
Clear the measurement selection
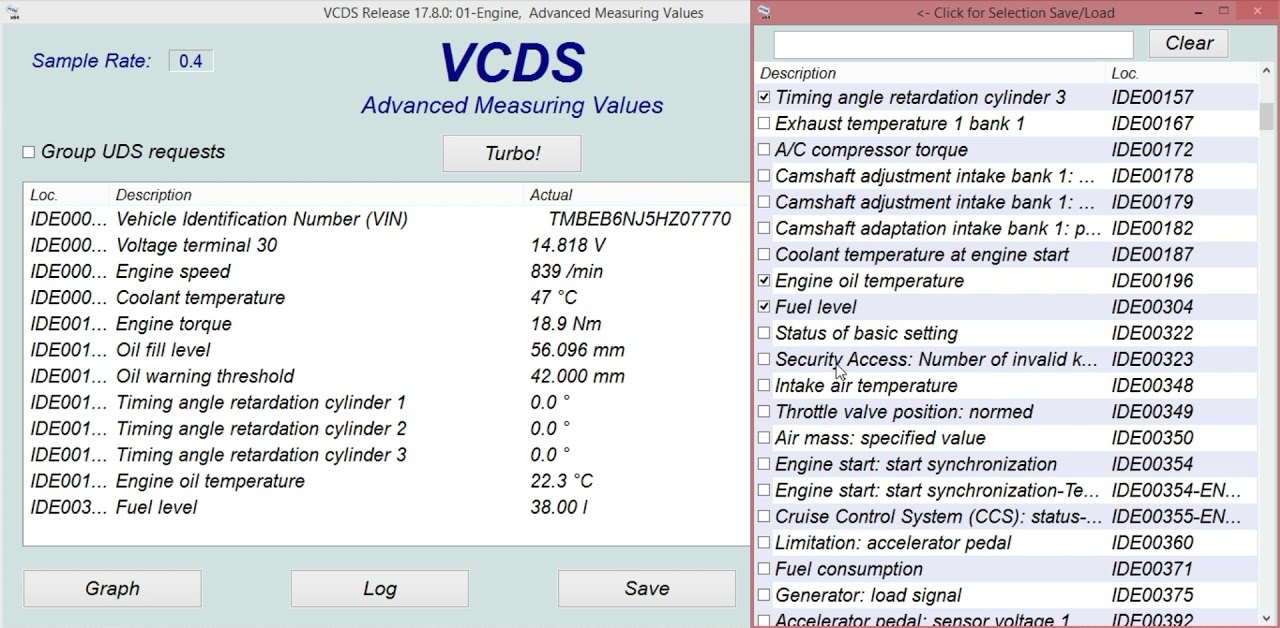click(1188, 43)
